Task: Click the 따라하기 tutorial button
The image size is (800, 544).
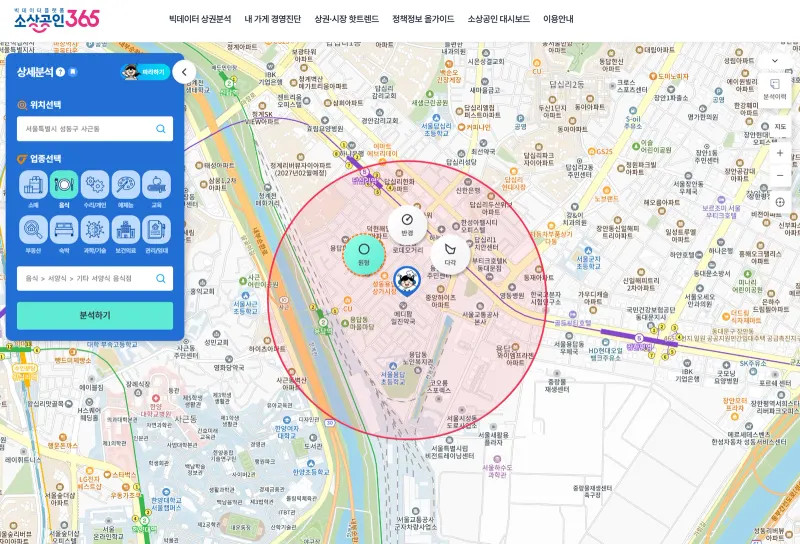Action: coord(145,72)
